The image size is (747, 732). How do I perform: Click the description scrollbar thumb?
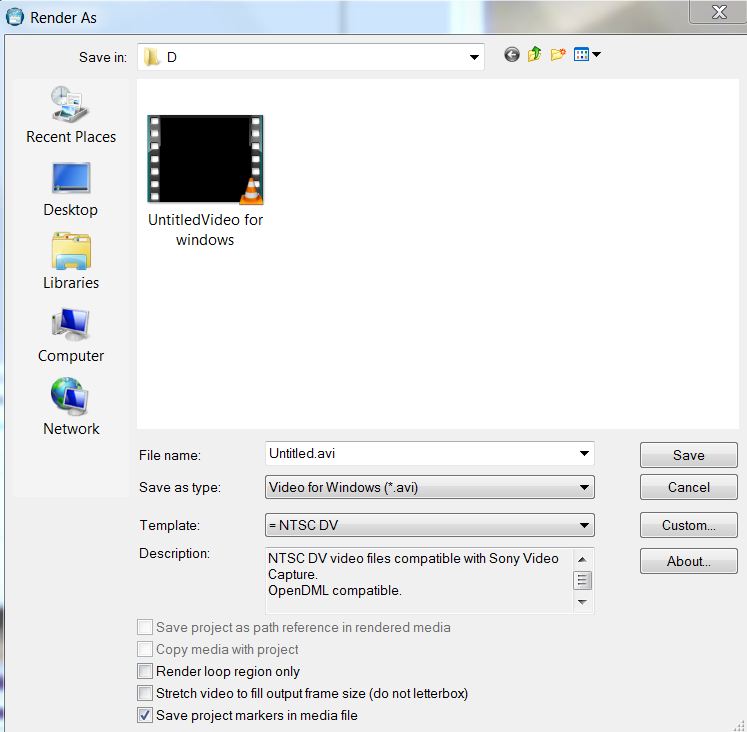(x=582, y=580)
